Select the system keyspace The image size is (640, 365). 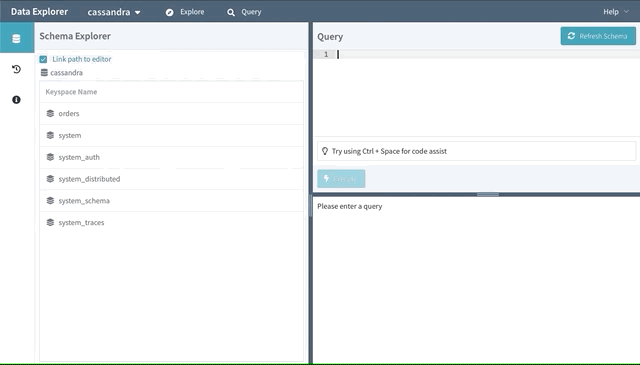171,135
